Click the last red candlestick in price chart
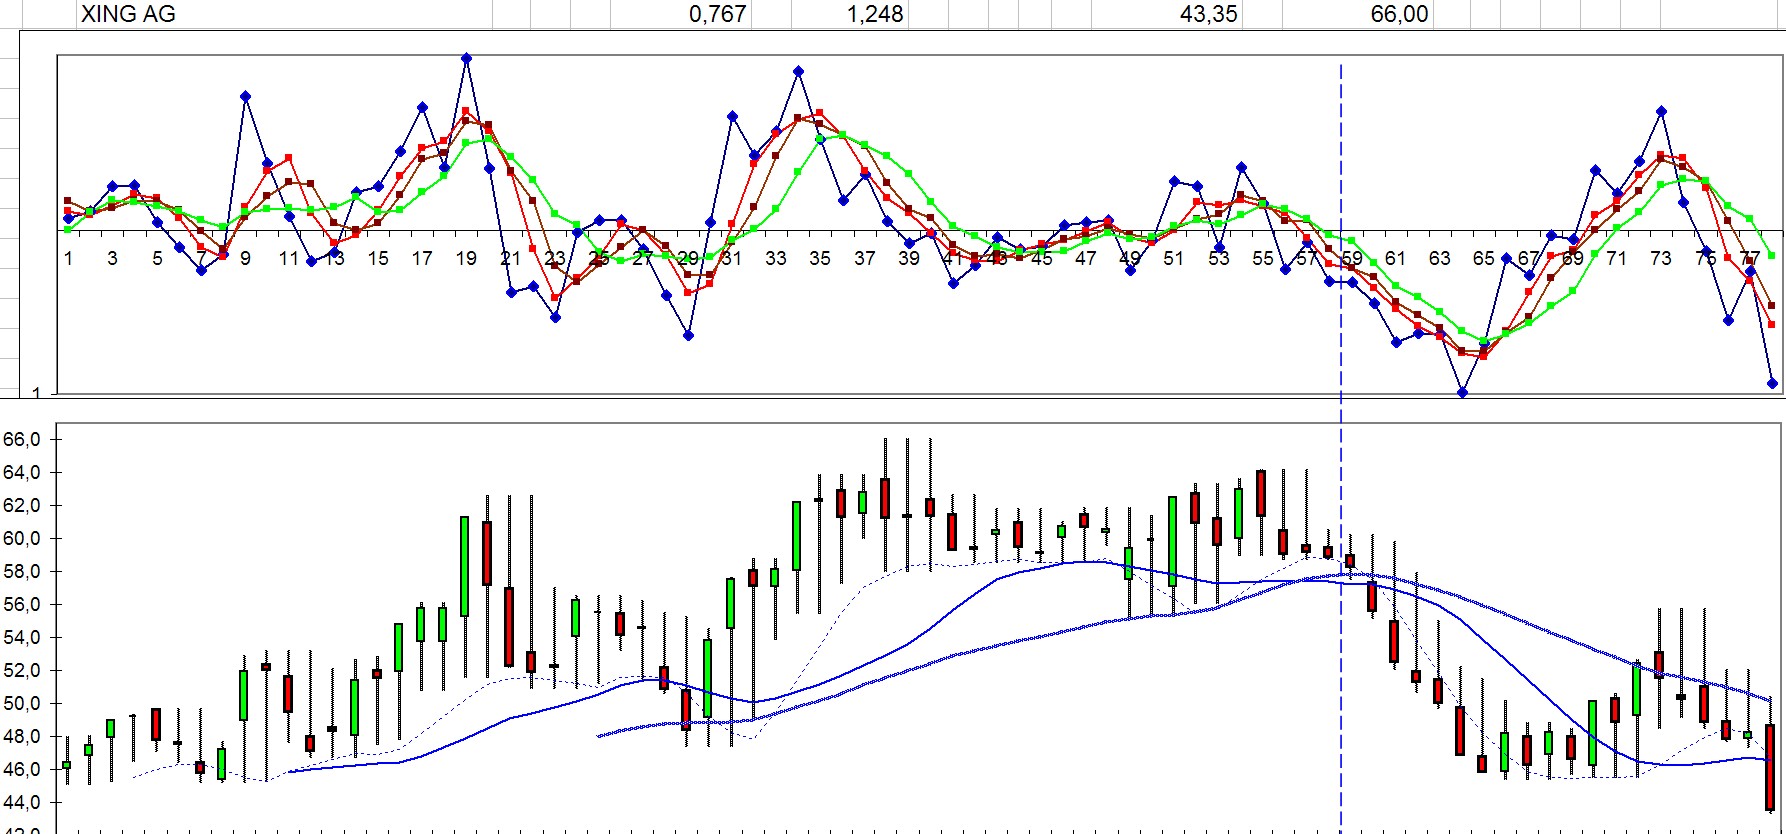 [1771, 767]
